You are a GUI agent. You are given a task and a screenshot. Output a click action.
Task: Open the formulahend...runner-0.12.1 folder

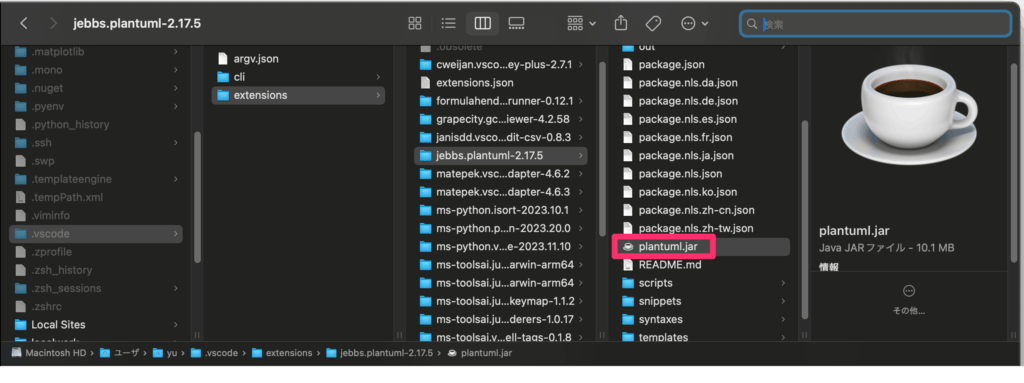coord(501,101)
